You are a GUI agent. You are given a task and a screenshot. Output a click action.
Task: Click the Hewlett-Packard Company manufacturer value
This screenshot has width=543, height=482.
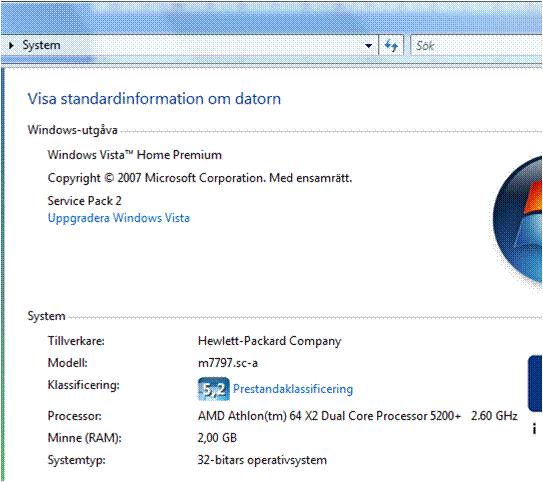tap(269, 341)
